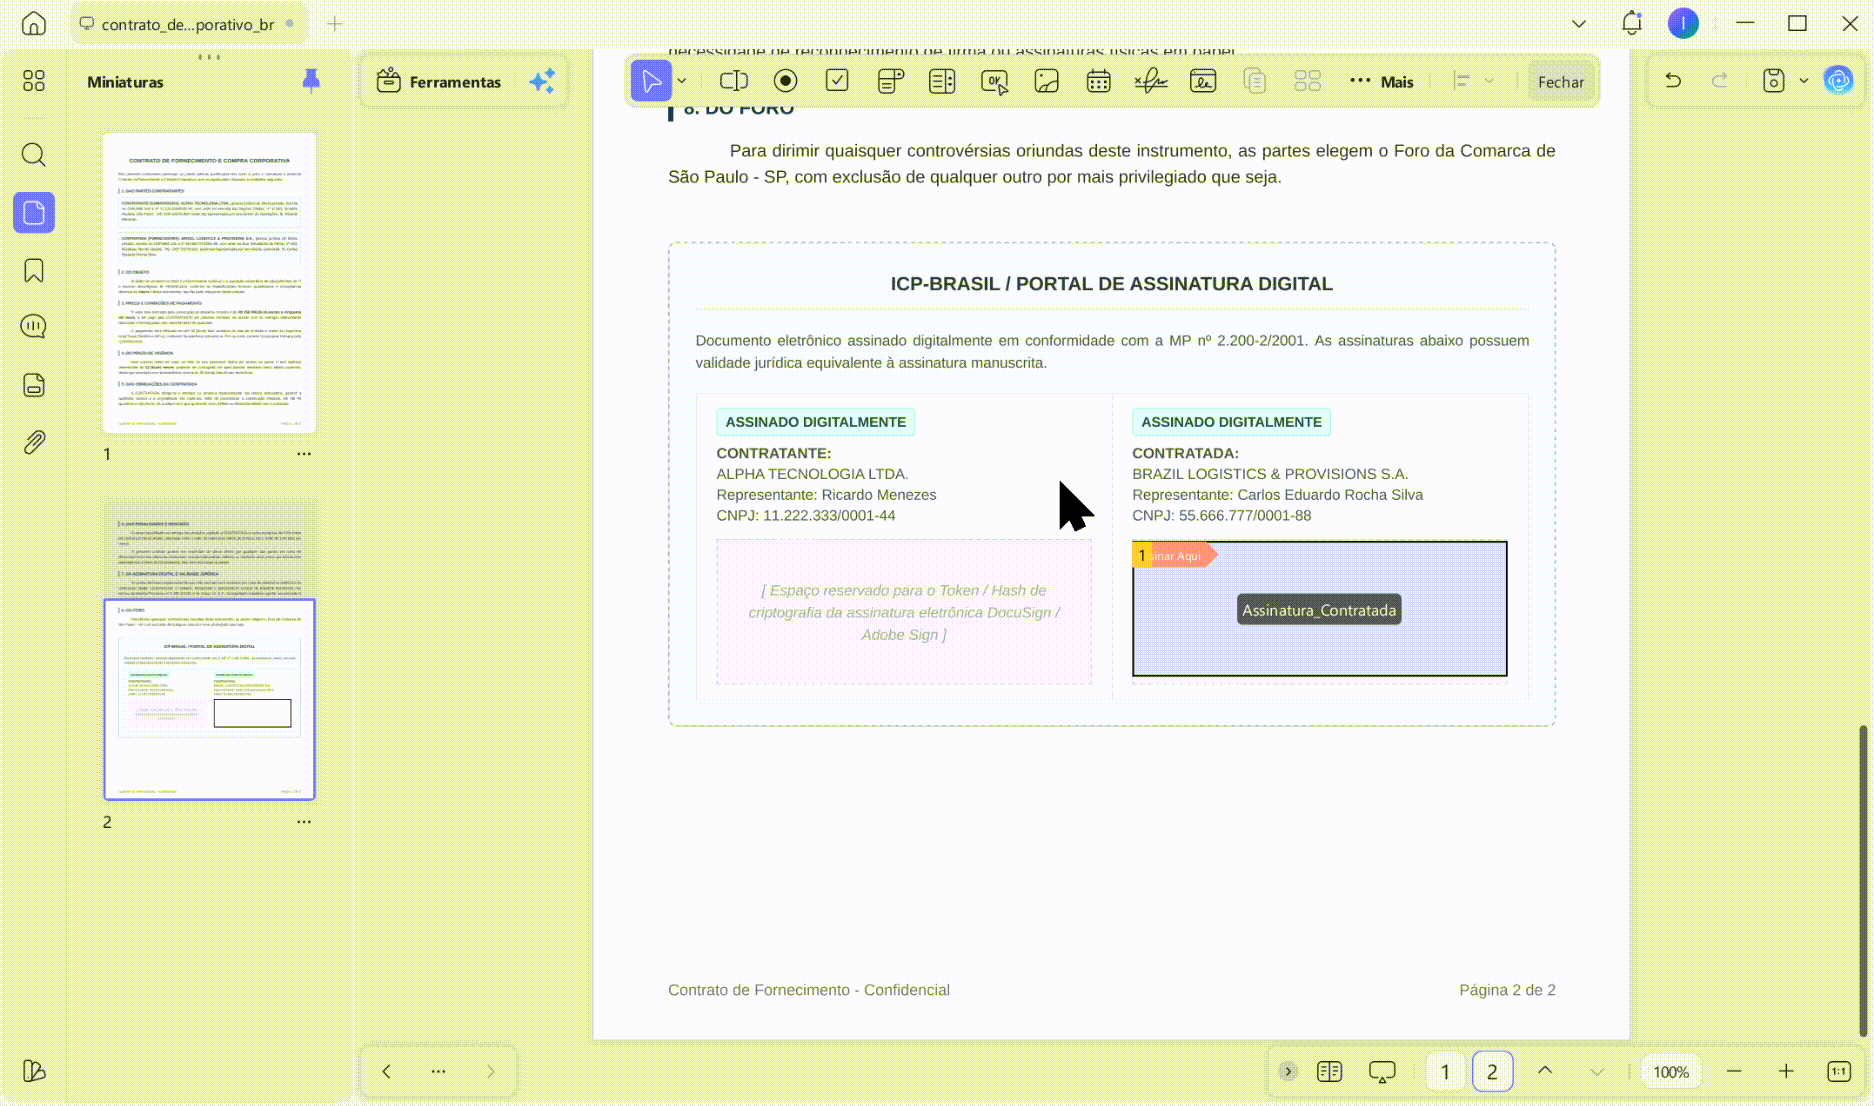Switch to contrato_de...porativo_br tab
The image size is (1874, 1106).
tap(188, 24)
